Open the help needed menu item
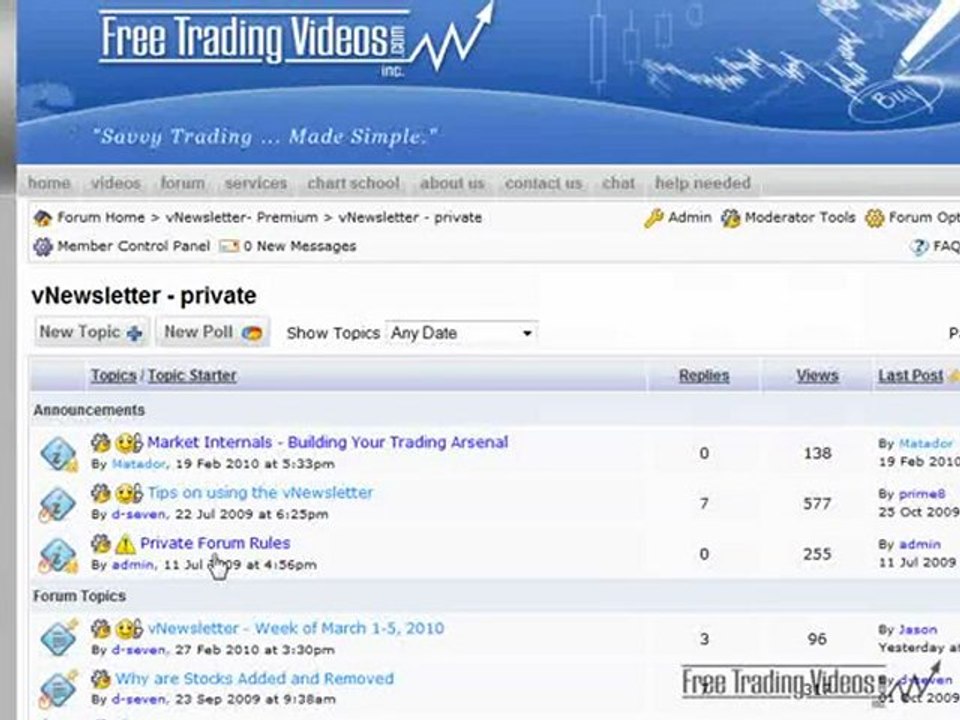Viewport: 960px width, 720px height. (x=703, y=183)
